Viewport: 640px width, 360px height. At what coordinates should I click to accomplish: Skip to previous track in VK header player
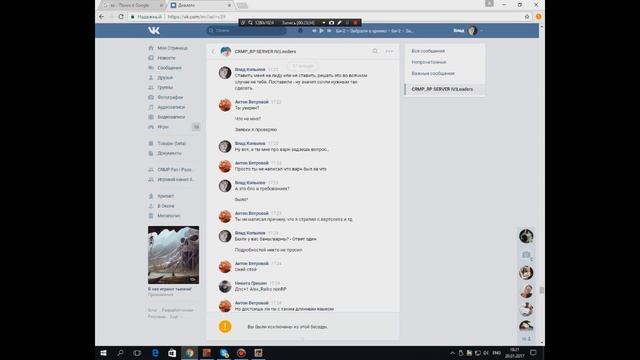tap(314, 31)
